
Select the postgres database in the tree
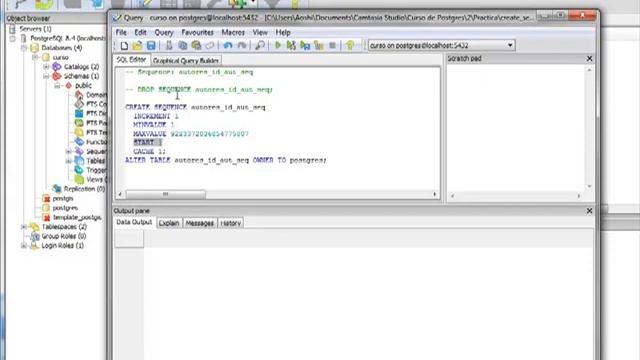click(65, 208)
